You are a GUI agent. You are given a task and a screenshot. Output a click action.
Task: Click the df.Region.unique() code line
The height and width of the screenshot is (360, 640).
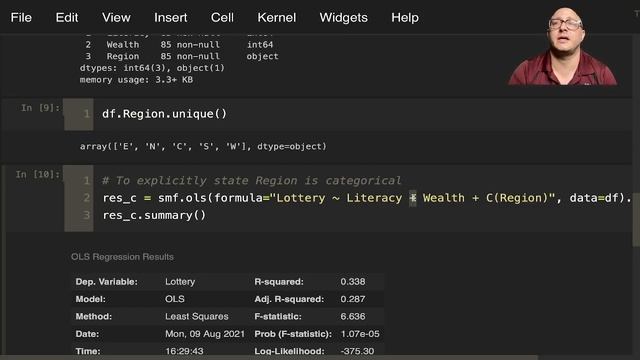(164, 114)
